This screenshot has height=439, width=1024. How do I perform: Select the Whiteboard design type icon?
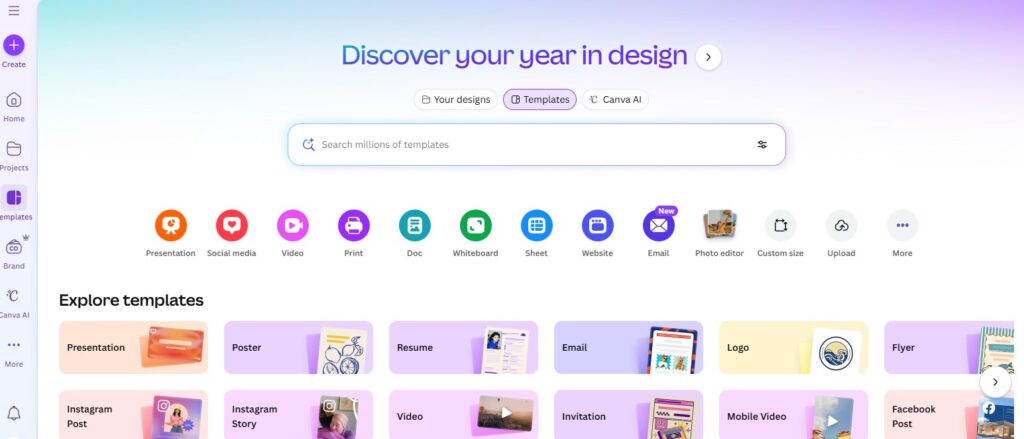point(475,225)
